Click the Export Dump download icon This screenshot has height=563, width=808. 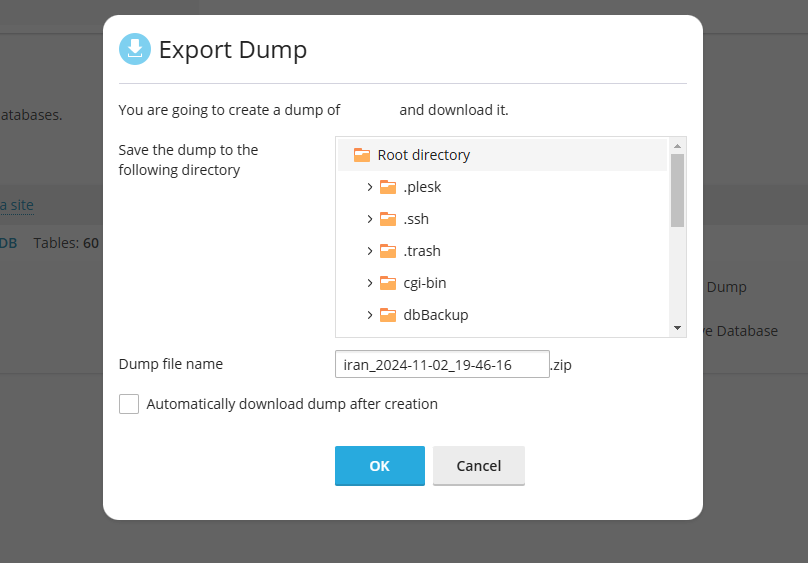coord(134,49)
